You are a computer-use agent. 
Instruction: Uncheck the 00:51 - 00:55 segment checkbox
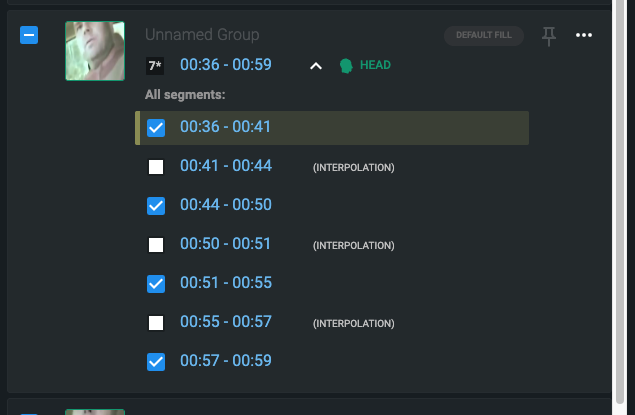click(x=156, y=284)
